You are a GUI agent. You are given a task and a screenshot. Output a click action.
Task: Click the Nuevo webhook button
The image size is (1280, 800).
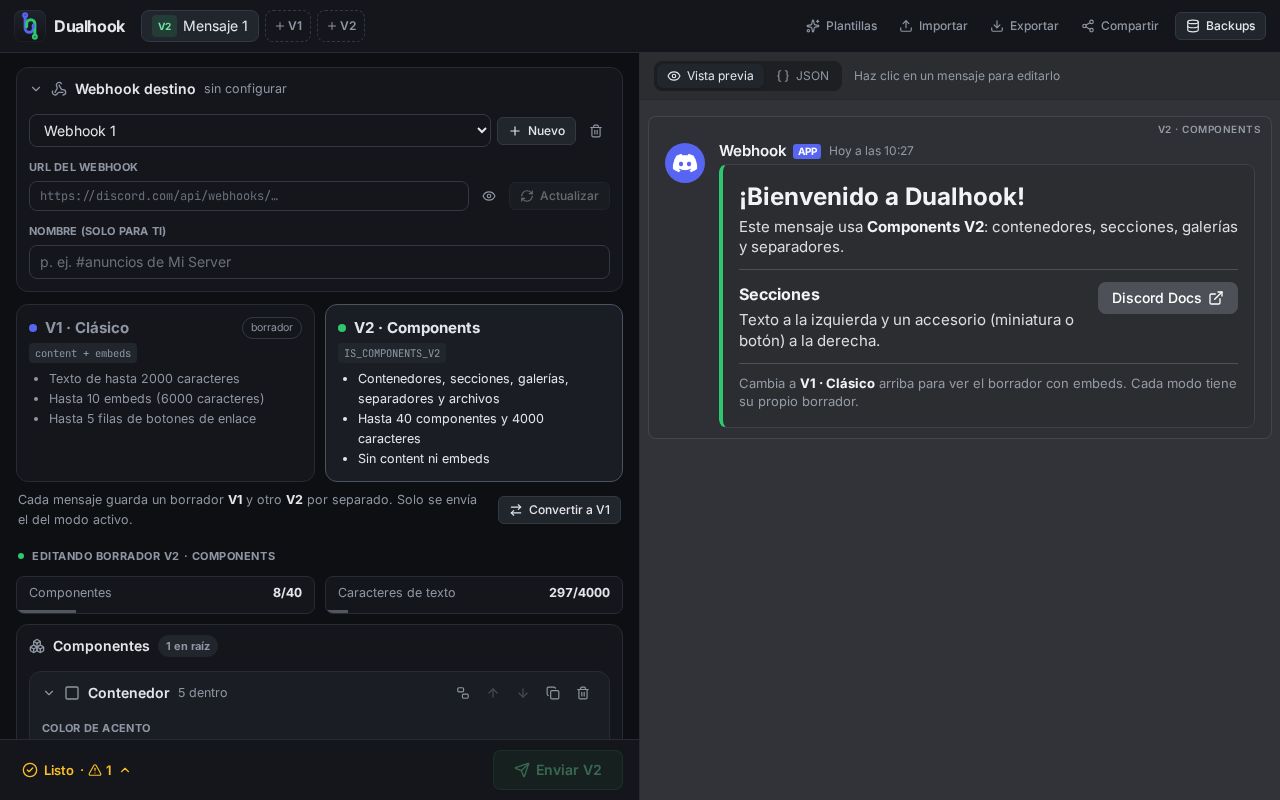536,131
